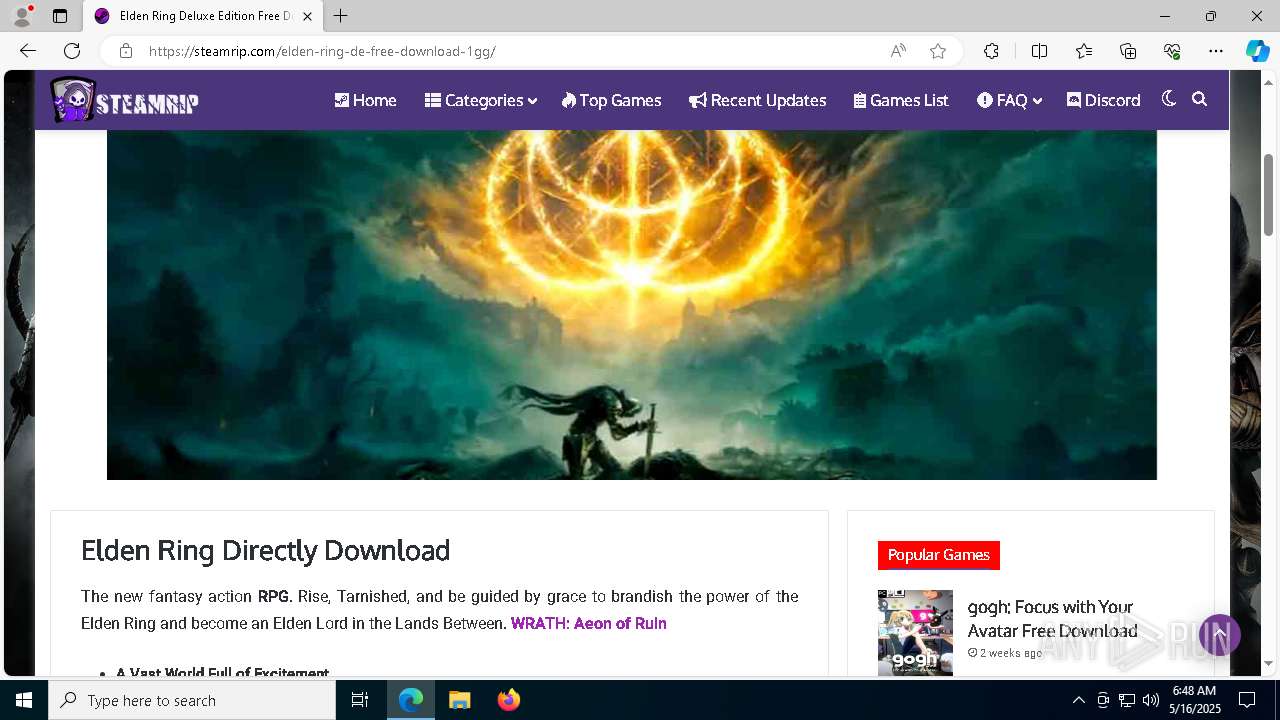Open browser Extensions icon

pyautogui.click(x=991, y=51)
